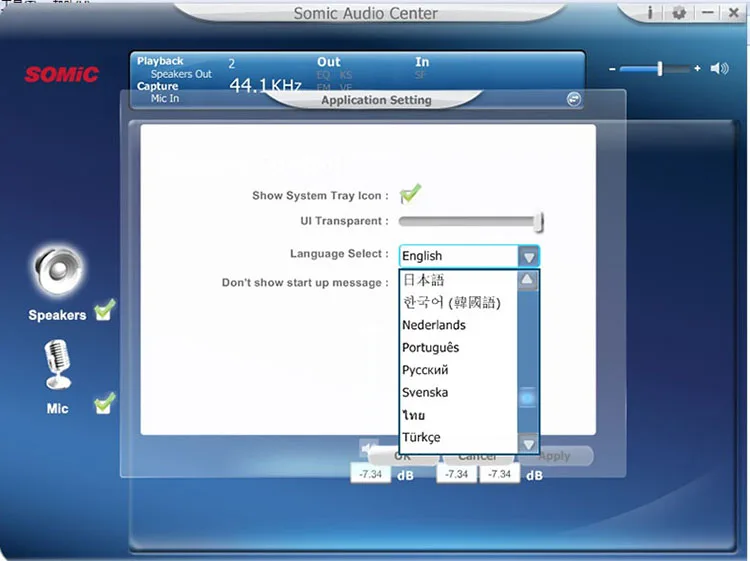Mute the master volume speaker icon
Viewport: 750px width, 561px height.
click(x=719, y=68)
